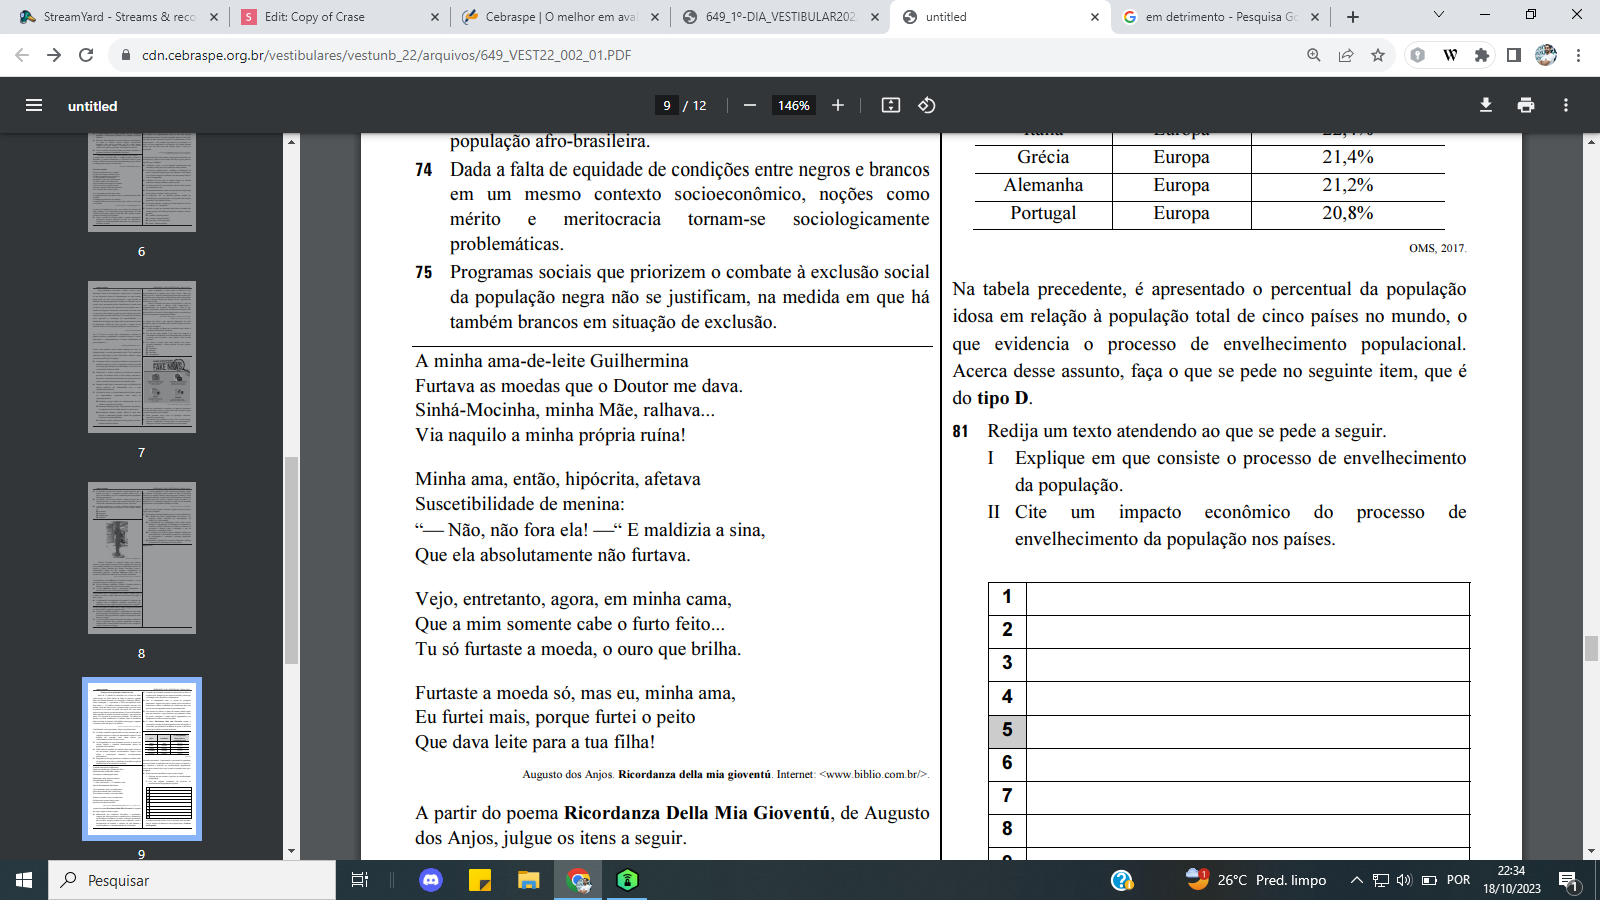Open the tab search dropdown chevron
1600x900 pixels.
[x=1439, y=15]
